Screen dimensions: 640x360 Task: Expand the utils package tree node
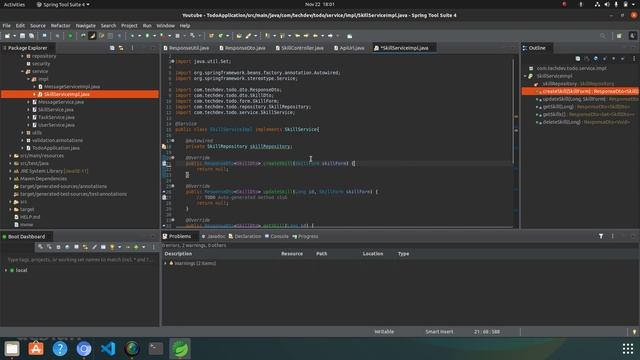click(22, 133)
